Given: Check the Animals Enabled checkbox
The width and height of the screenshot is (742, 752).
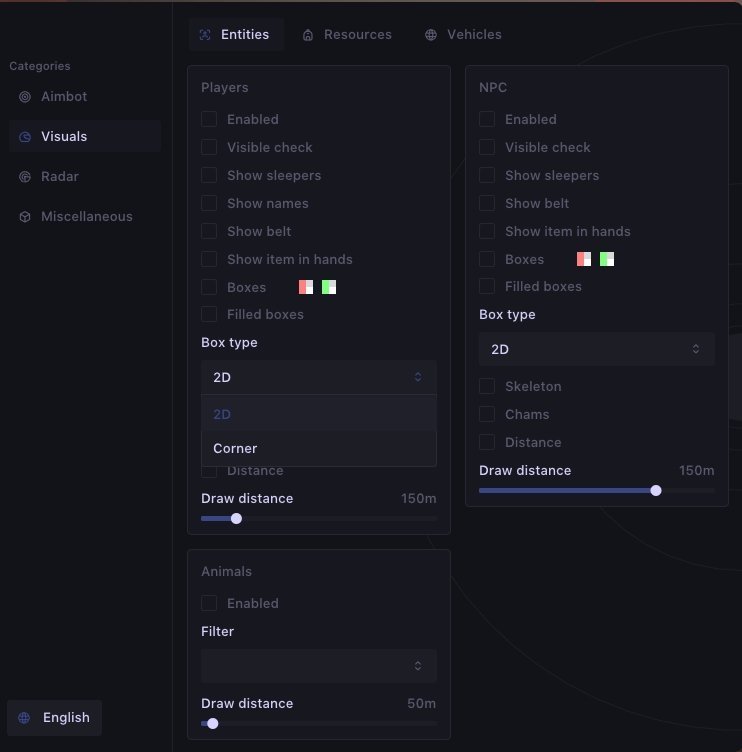Looking at the screenshot, I should (209, 603).
